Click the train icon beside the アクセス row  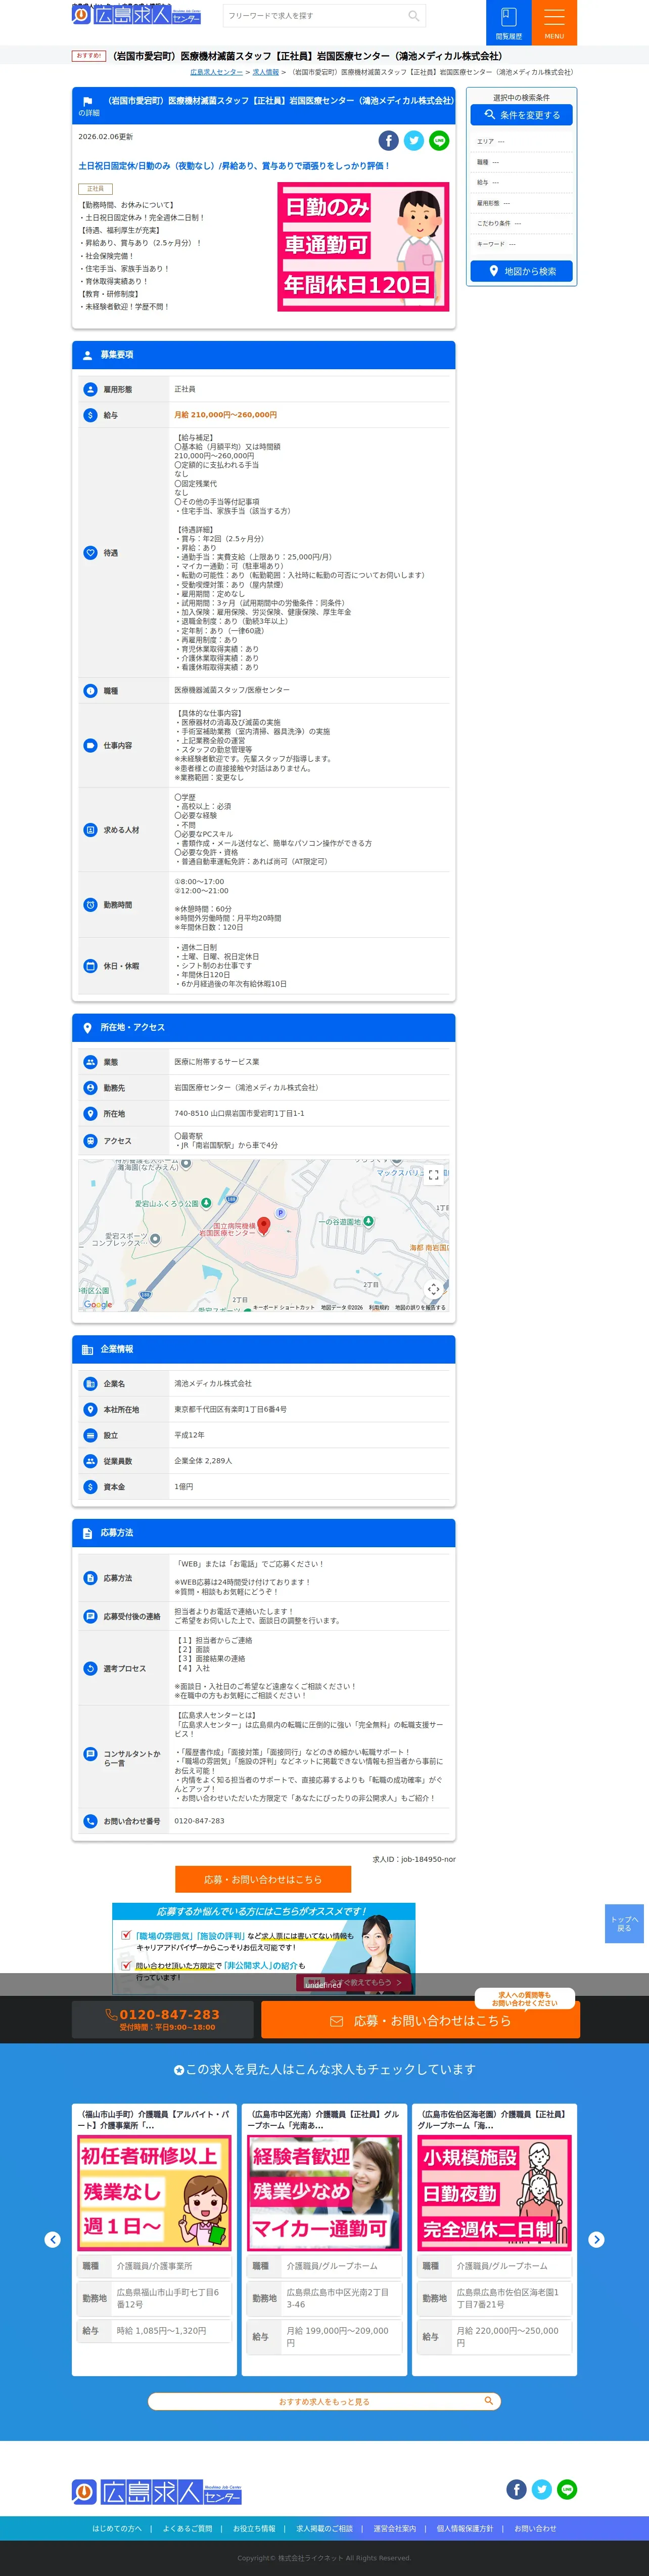click(90, 1141)
